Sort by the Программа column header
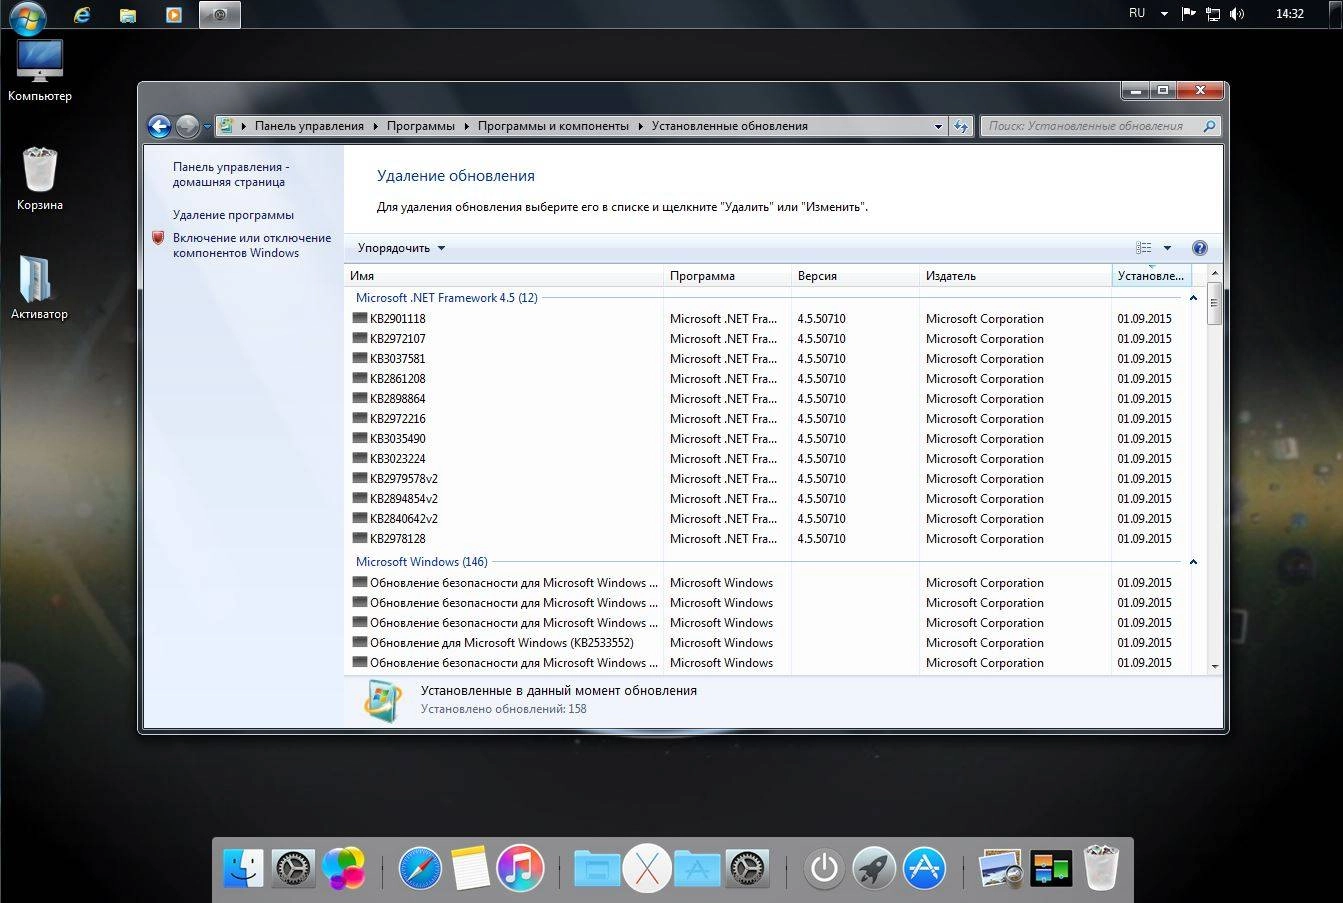The height and width of the screenshot is (903, 1343). (x=728, y=276)
